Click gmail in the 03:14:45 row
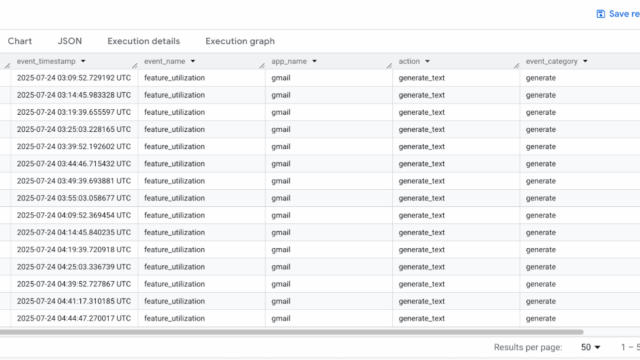The width and height of the screenshot is (640, 360). click(281, 95)
